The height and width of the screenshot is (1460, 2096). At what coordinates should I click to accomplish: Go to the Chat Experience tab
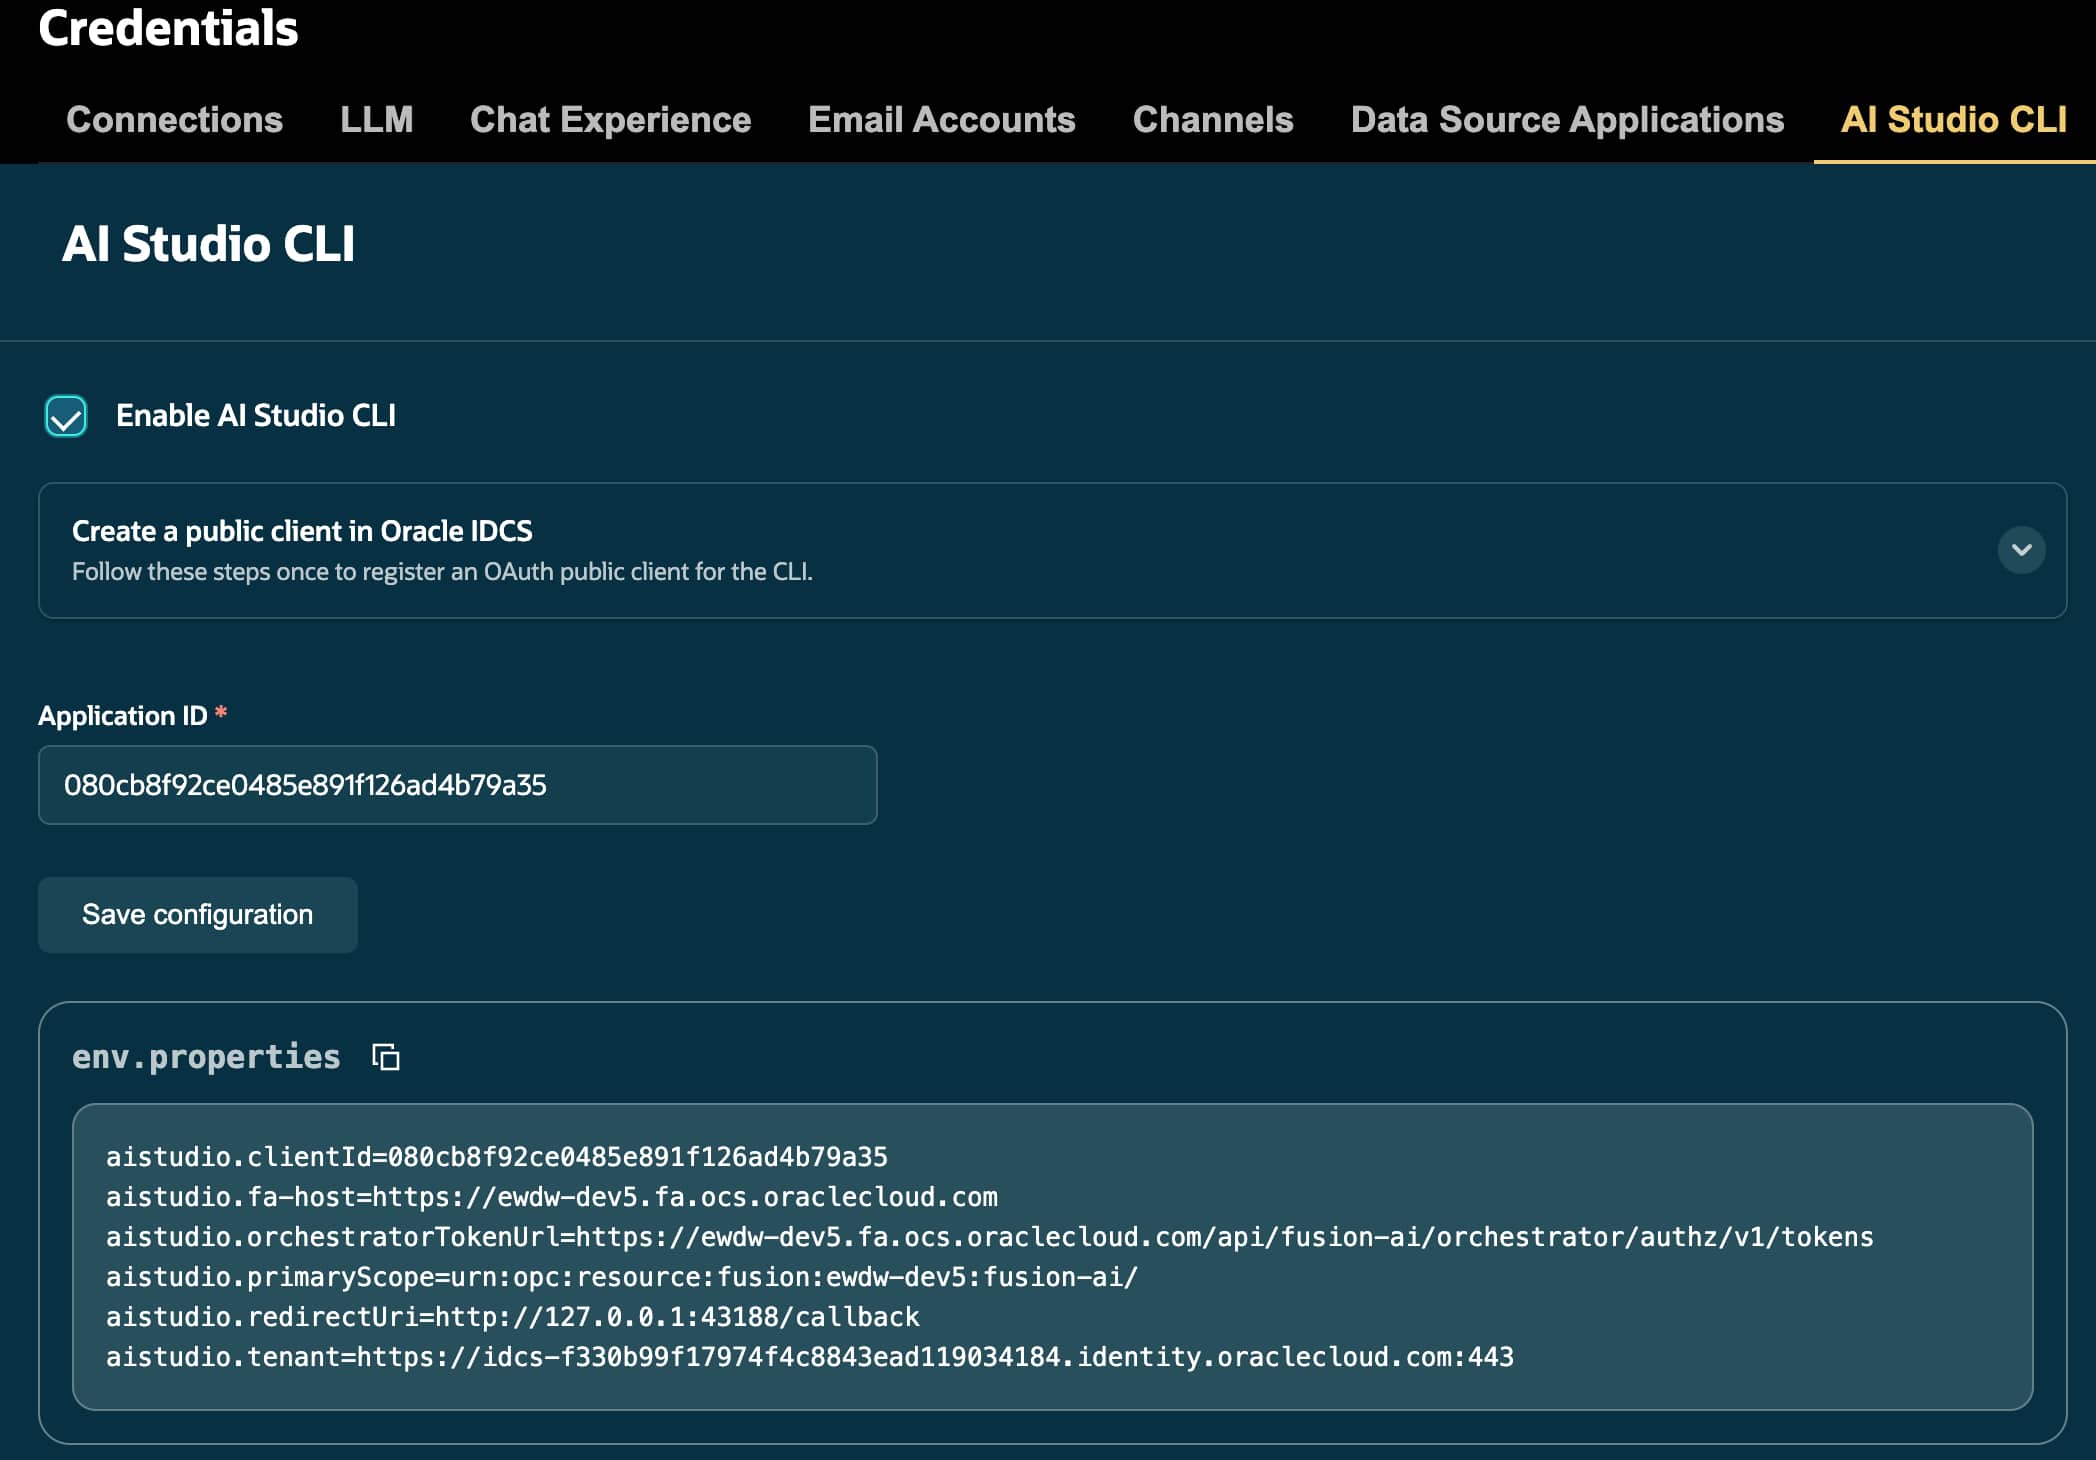(611, 120)
